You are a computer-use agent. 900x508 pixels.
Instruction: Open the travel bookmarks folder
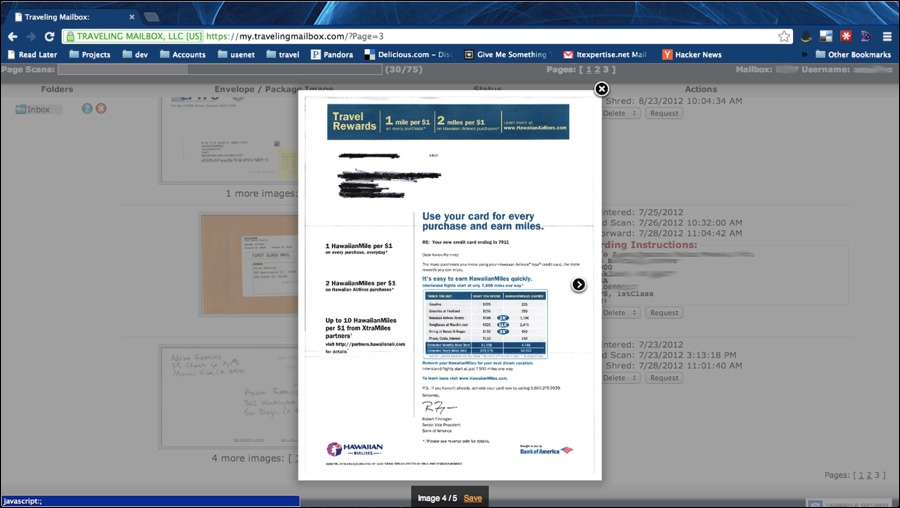[x=283, y=55]
